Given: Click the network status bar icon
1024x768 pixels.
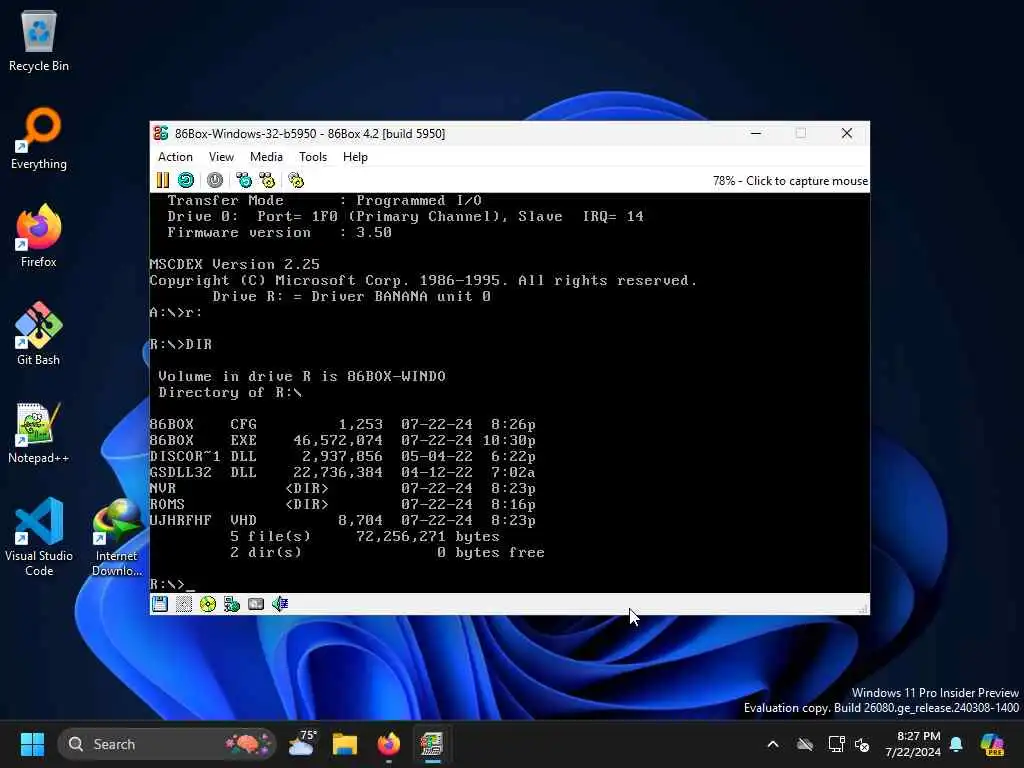Looking at the screenshot, I should (232, 604).
